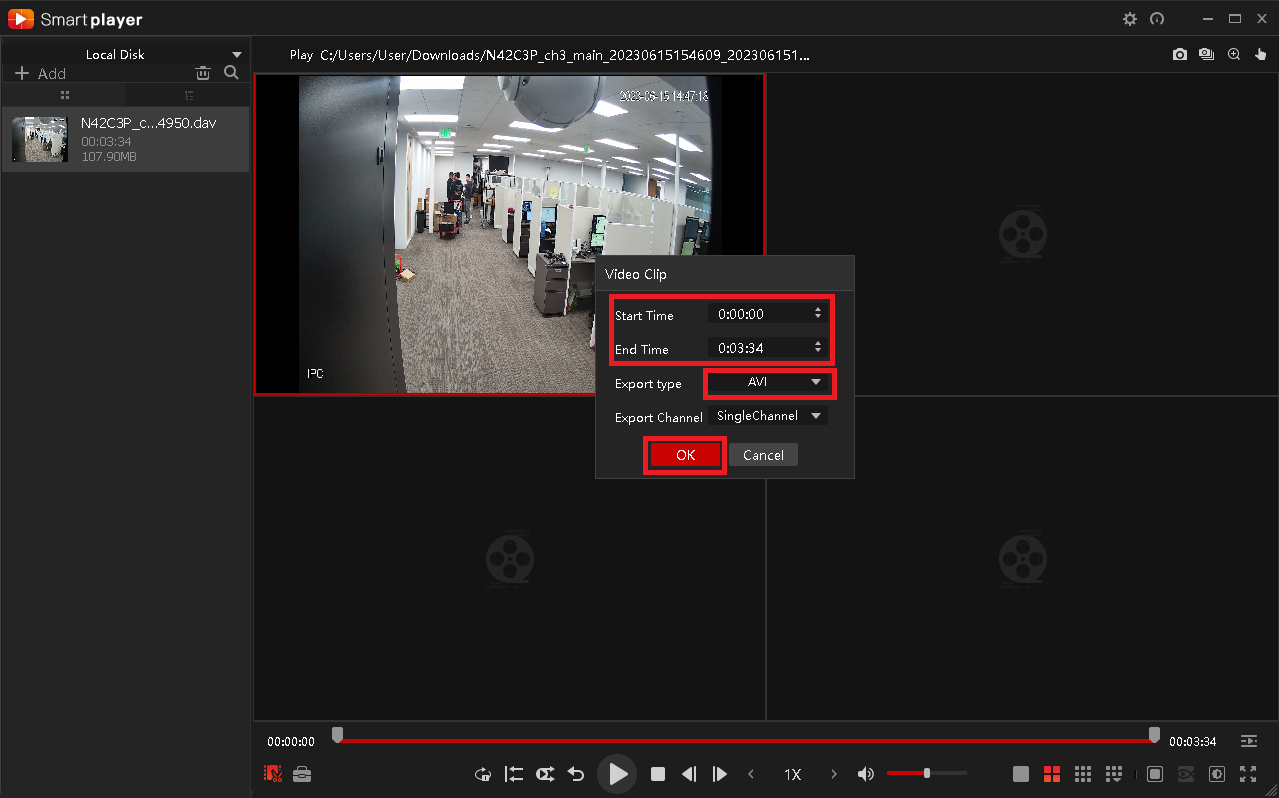Screen dimensions: 1279x798
Task: Open the Export Channel SingleChannel dropdown
Action: pos(768,416)
